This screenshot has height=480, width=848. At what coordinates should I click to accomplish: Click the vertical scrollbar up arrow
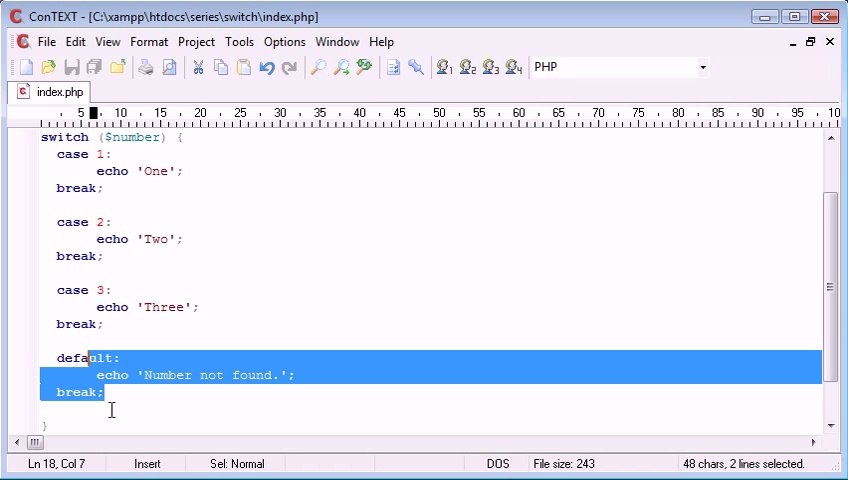coord(831,138)
